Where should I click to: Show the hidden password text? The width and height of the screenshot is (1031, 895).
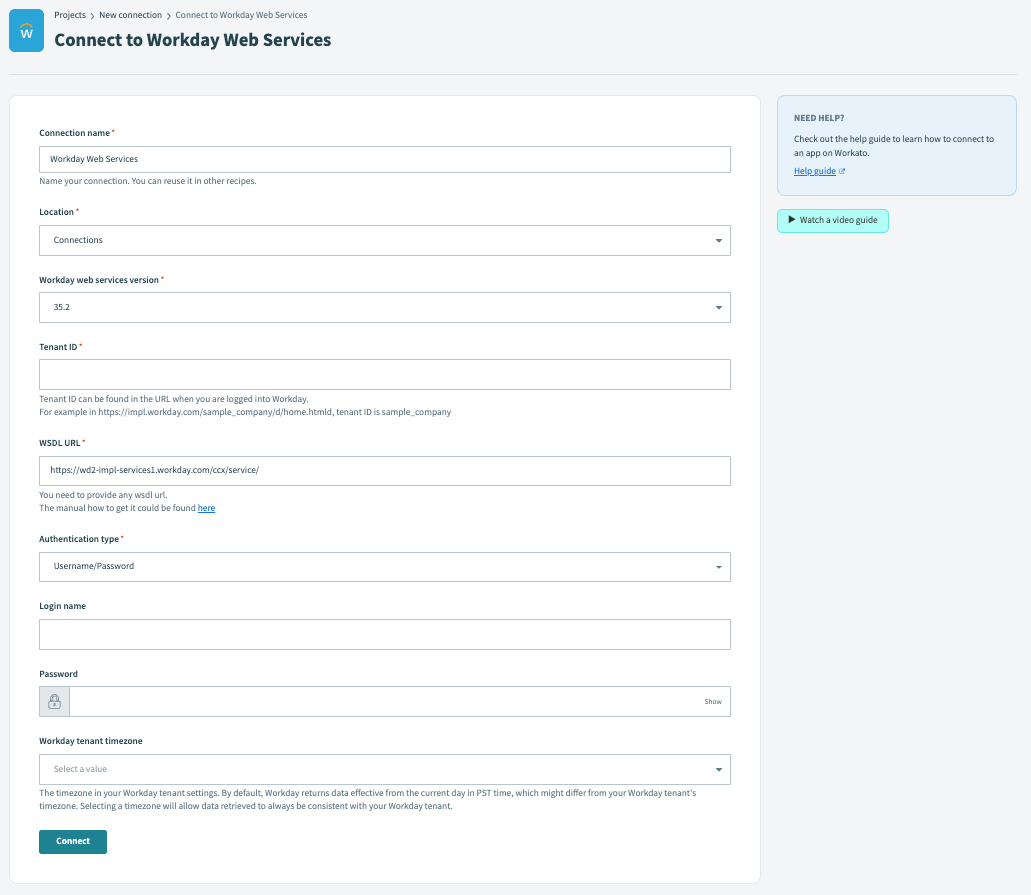tap(712, 701)
